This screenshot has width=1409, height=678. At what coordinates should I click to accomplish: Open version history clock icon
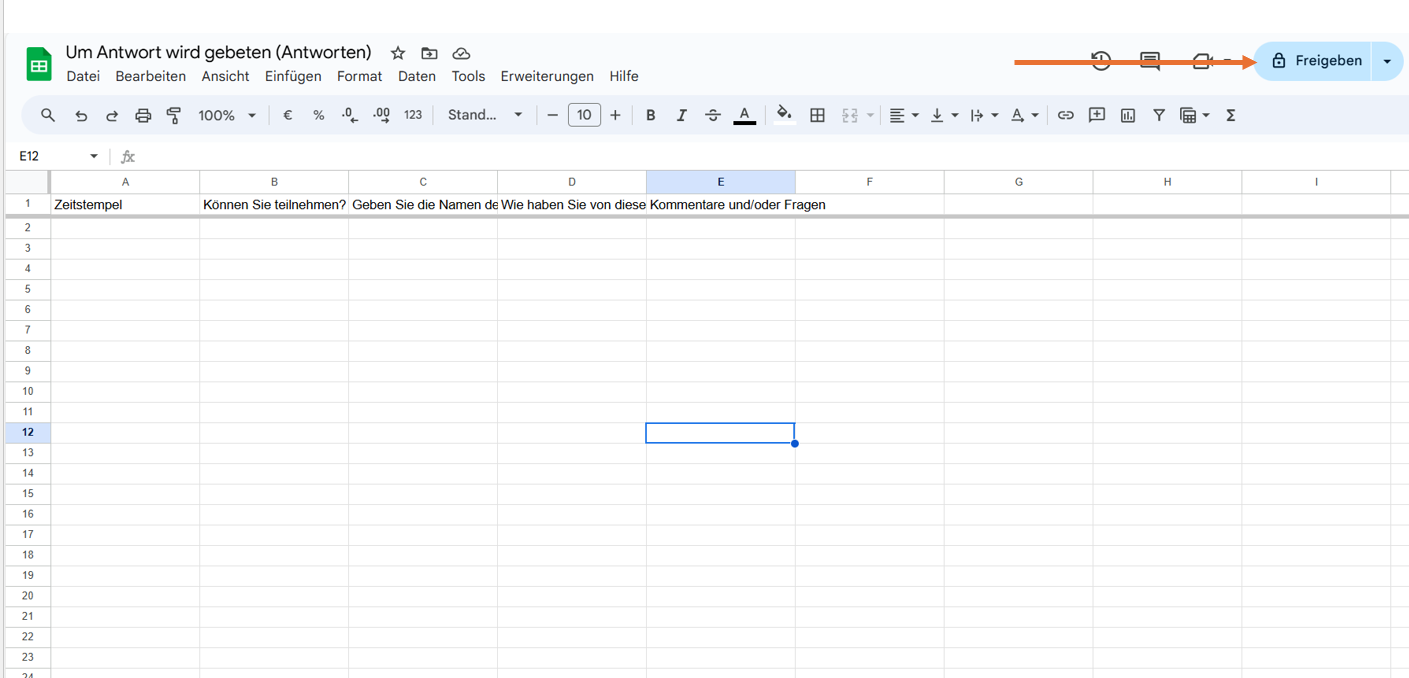[1101, 61]
